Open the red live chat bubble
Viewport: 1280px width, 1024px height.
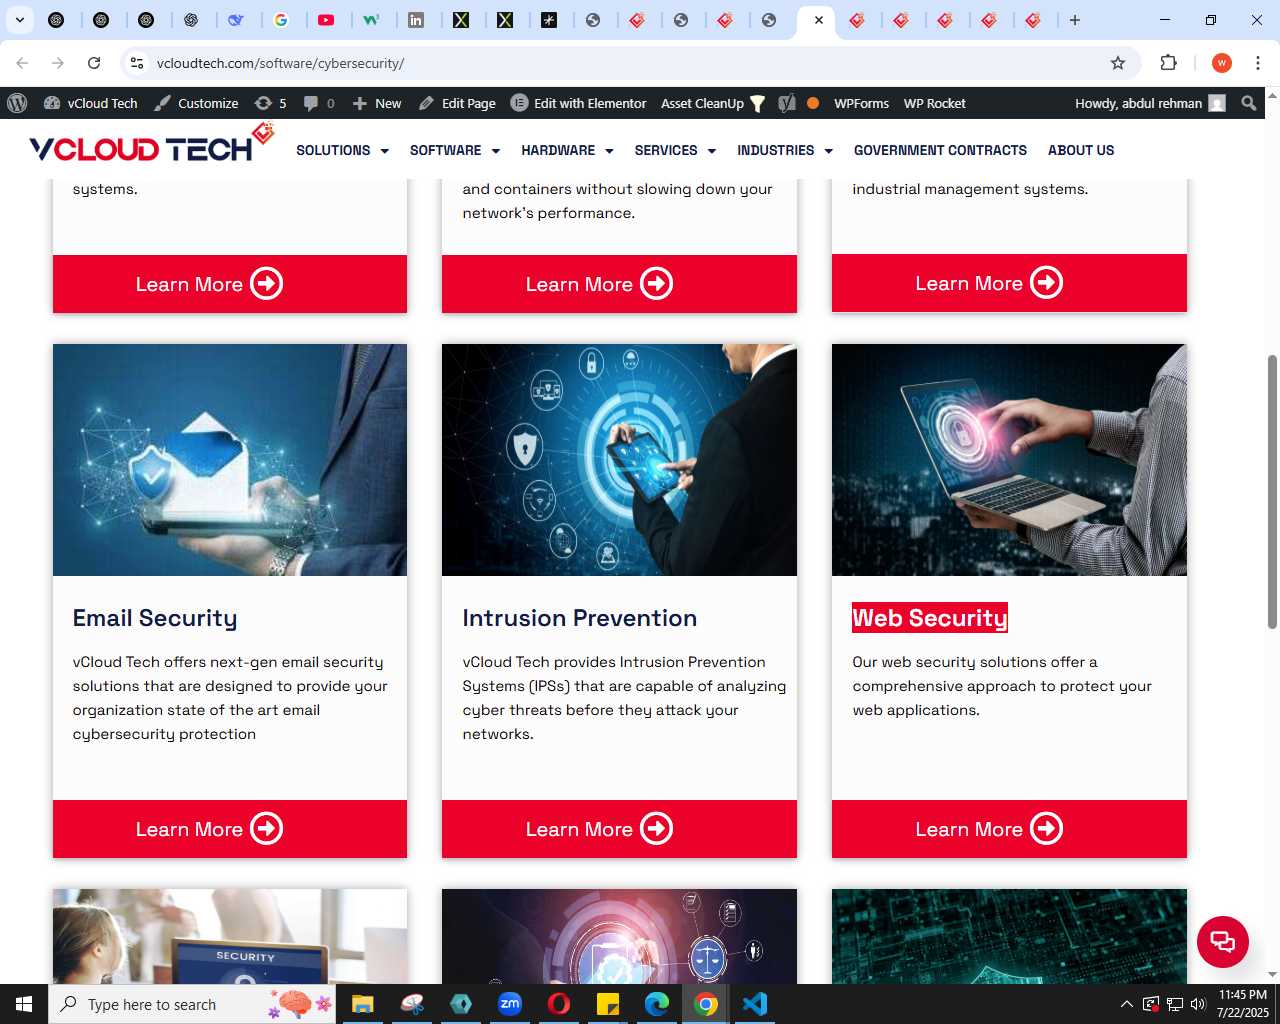point(1223,941)
